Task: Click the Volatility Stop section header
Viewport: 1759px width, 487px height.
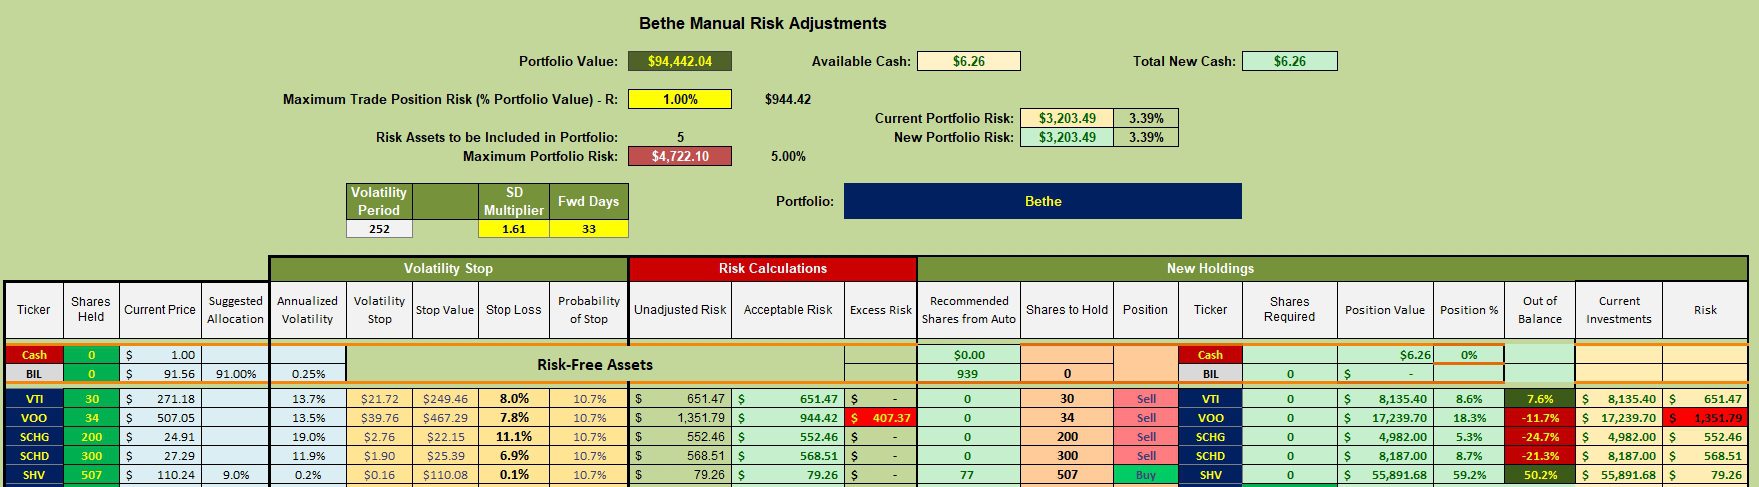Action: coord(448,268)
